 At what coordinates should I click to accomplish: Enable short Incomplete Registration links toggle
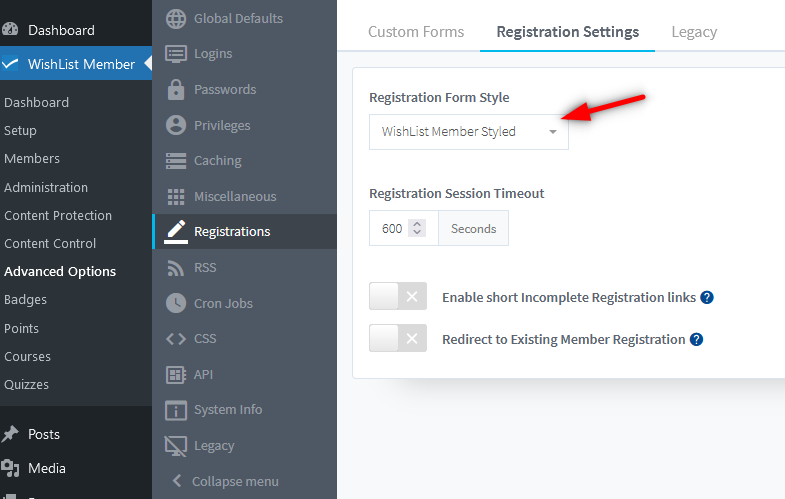pos(398,297)
